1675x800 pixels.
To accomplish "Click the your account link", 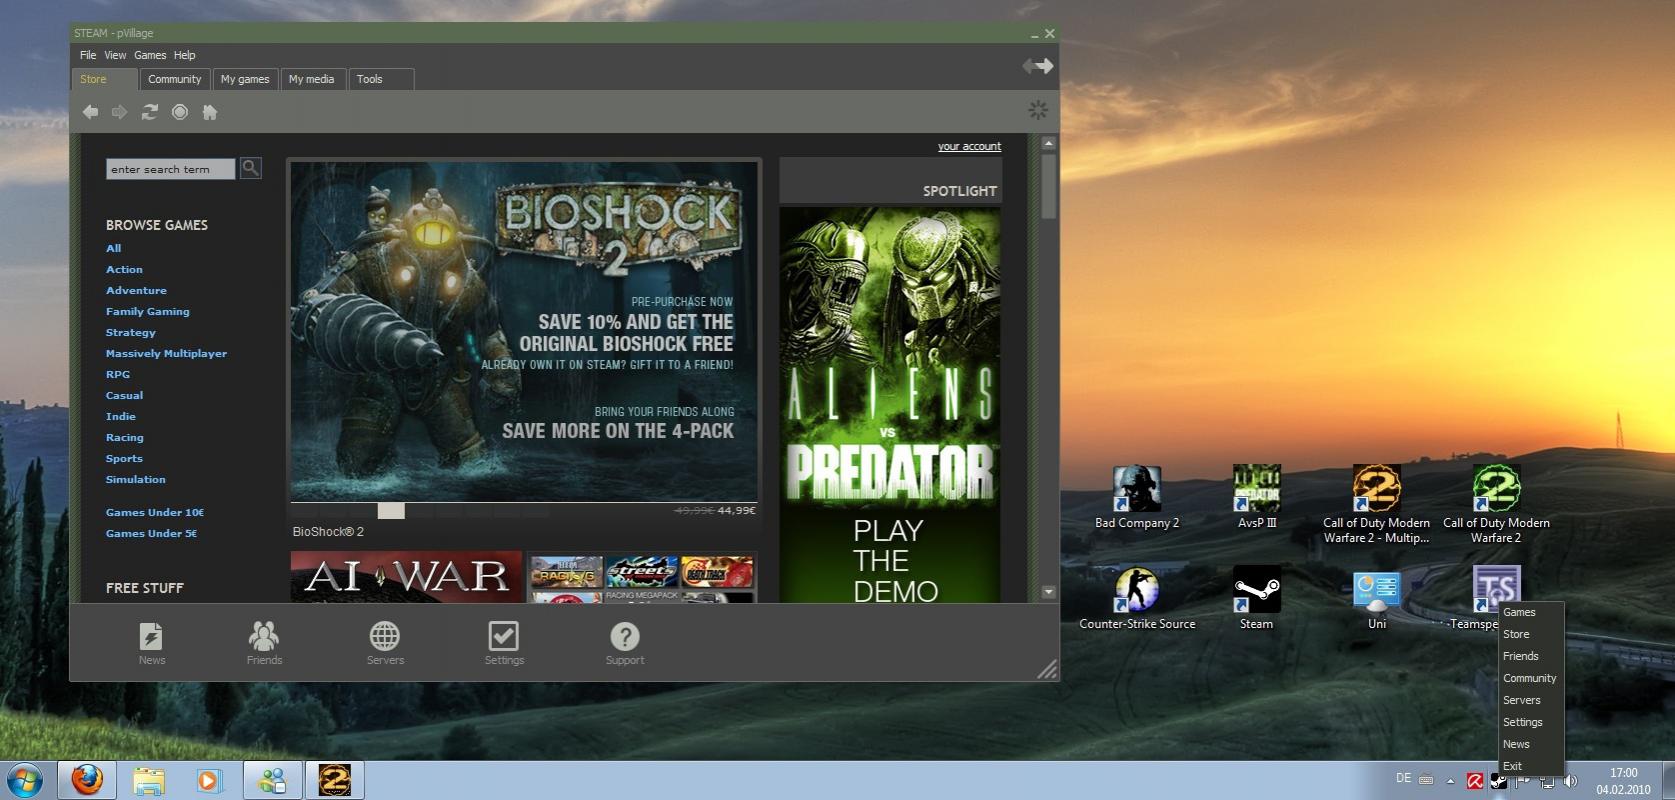I will click(x=969, y=146).
